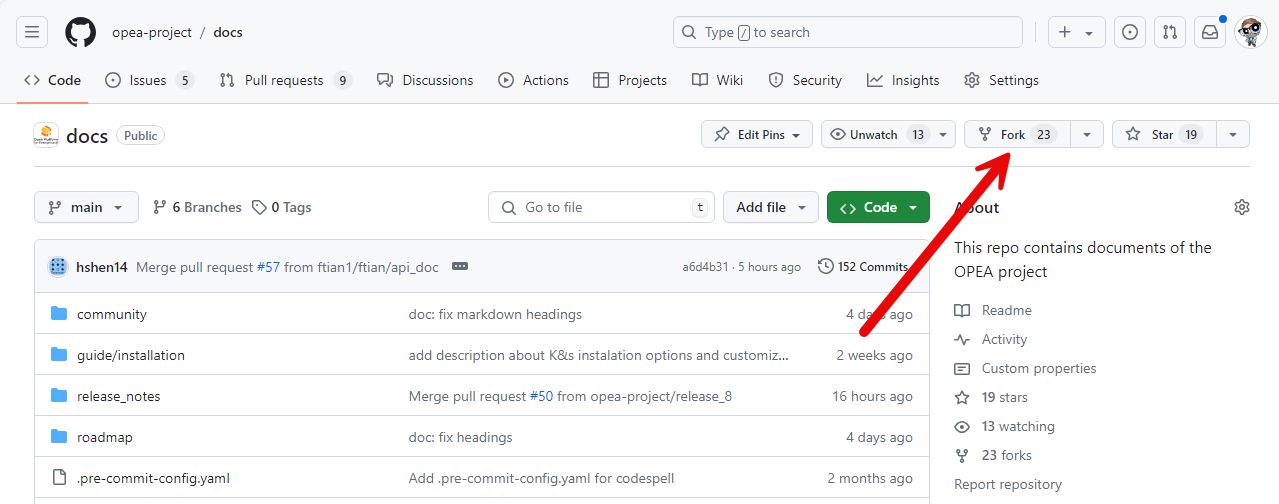The image size is (1279, 504).
Task: Open the green Code dropdown
Action: tap(878, 207)
